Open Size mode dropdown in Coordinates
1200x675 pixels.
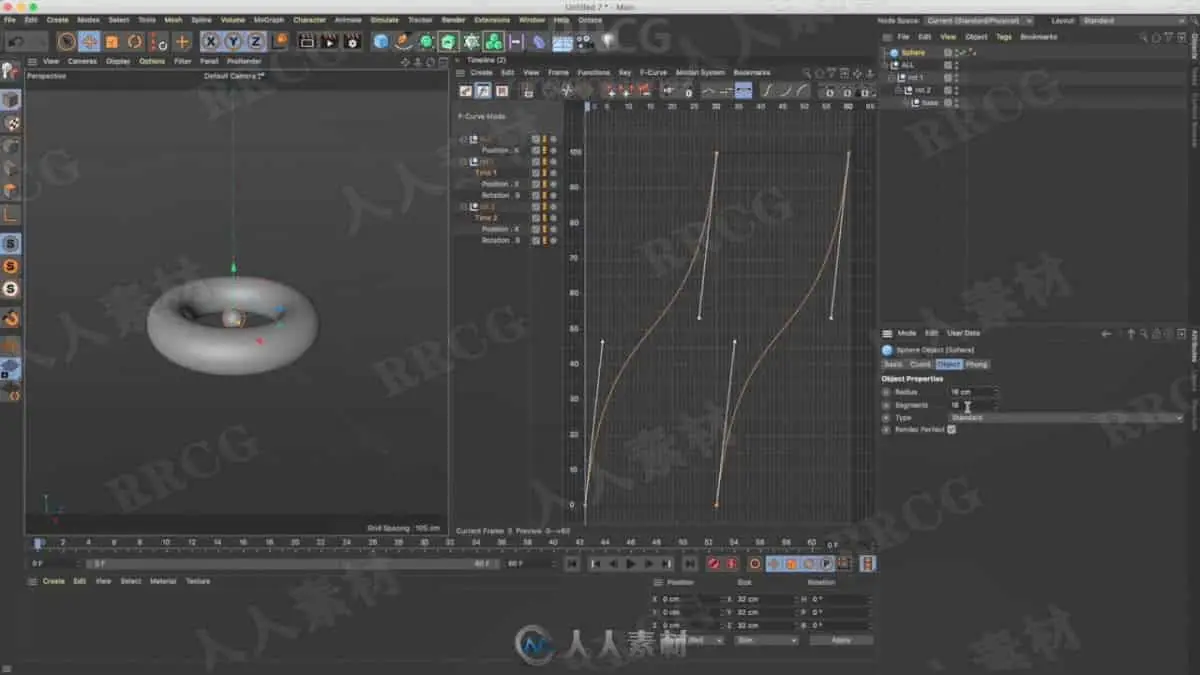point(766,640)
